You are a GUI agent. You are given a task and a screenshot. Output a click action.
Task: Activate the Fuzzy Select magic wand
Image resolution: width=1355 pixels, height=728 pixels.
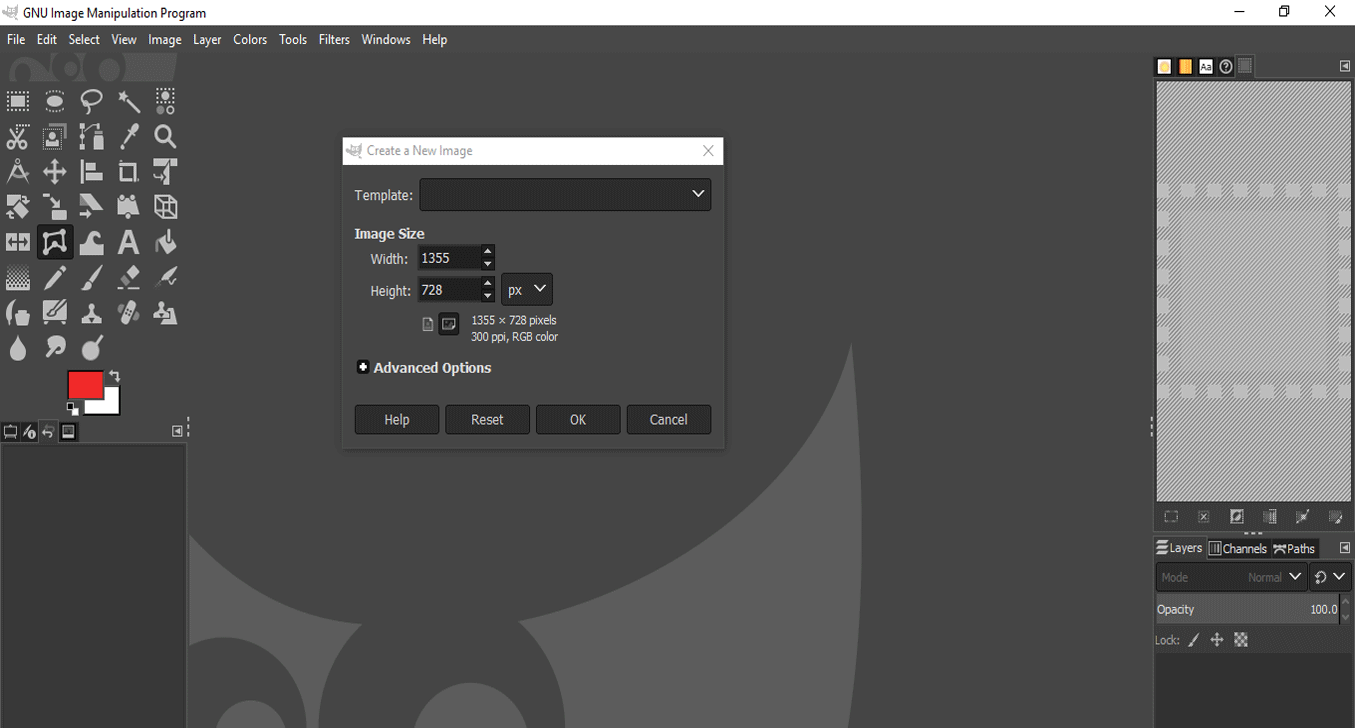point(129,100)
